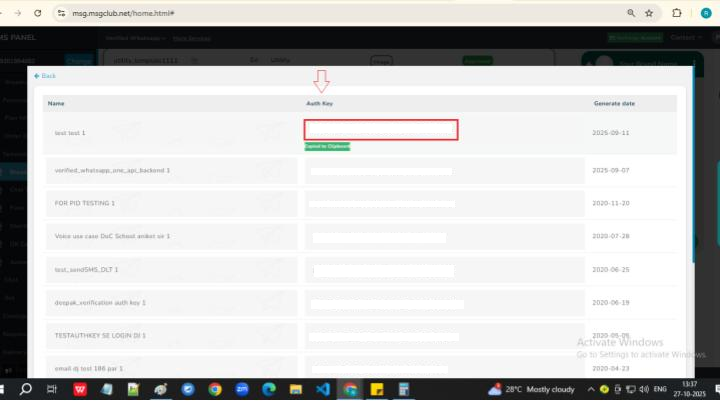Click the Back link in the modal
Viewport: 720px width, 402px height.
pos(45,76)
